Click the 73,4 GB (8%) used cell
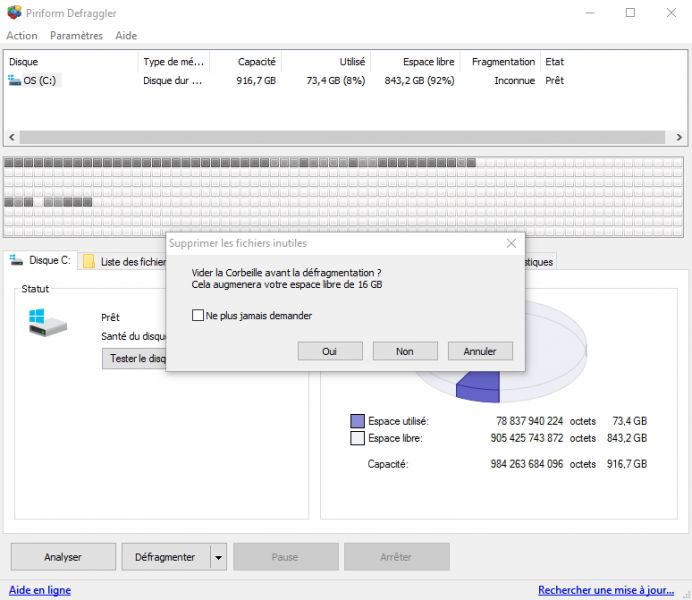The width and height of the screenshot is (692, 600). pyautogui.click(x=336, y=81)
